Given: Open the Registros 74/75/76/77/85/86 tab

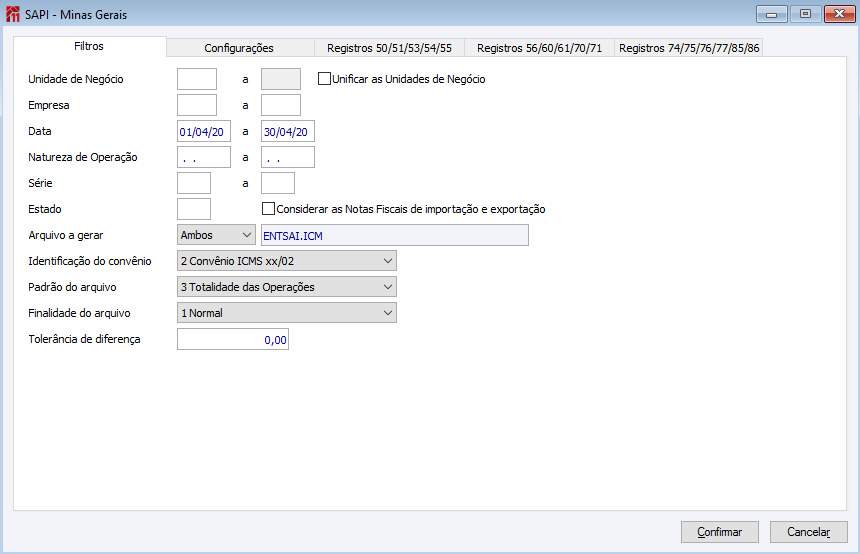Looking at the screenshot, I should (x=689, y=48).
